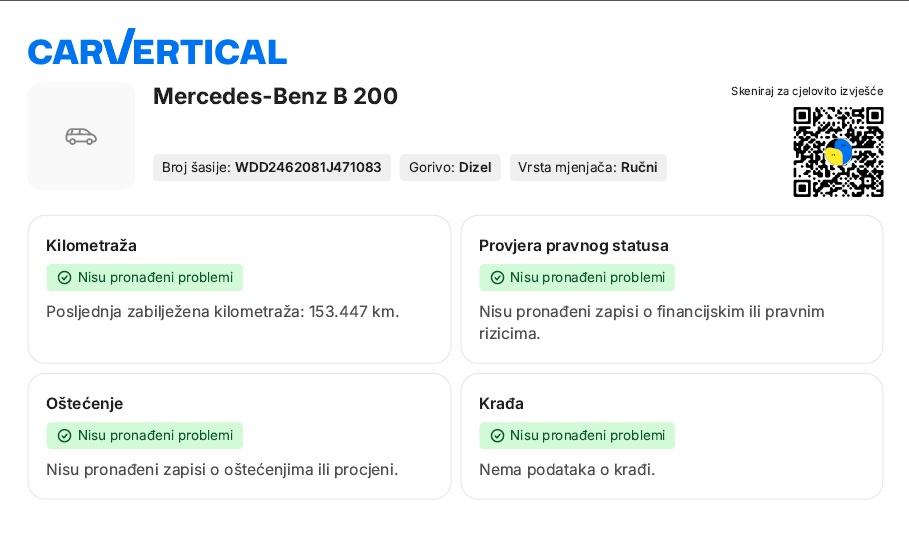Viewport: 909px width, 553px height.
Task: Click the car placeholder image icon
Action: [81, 136]
